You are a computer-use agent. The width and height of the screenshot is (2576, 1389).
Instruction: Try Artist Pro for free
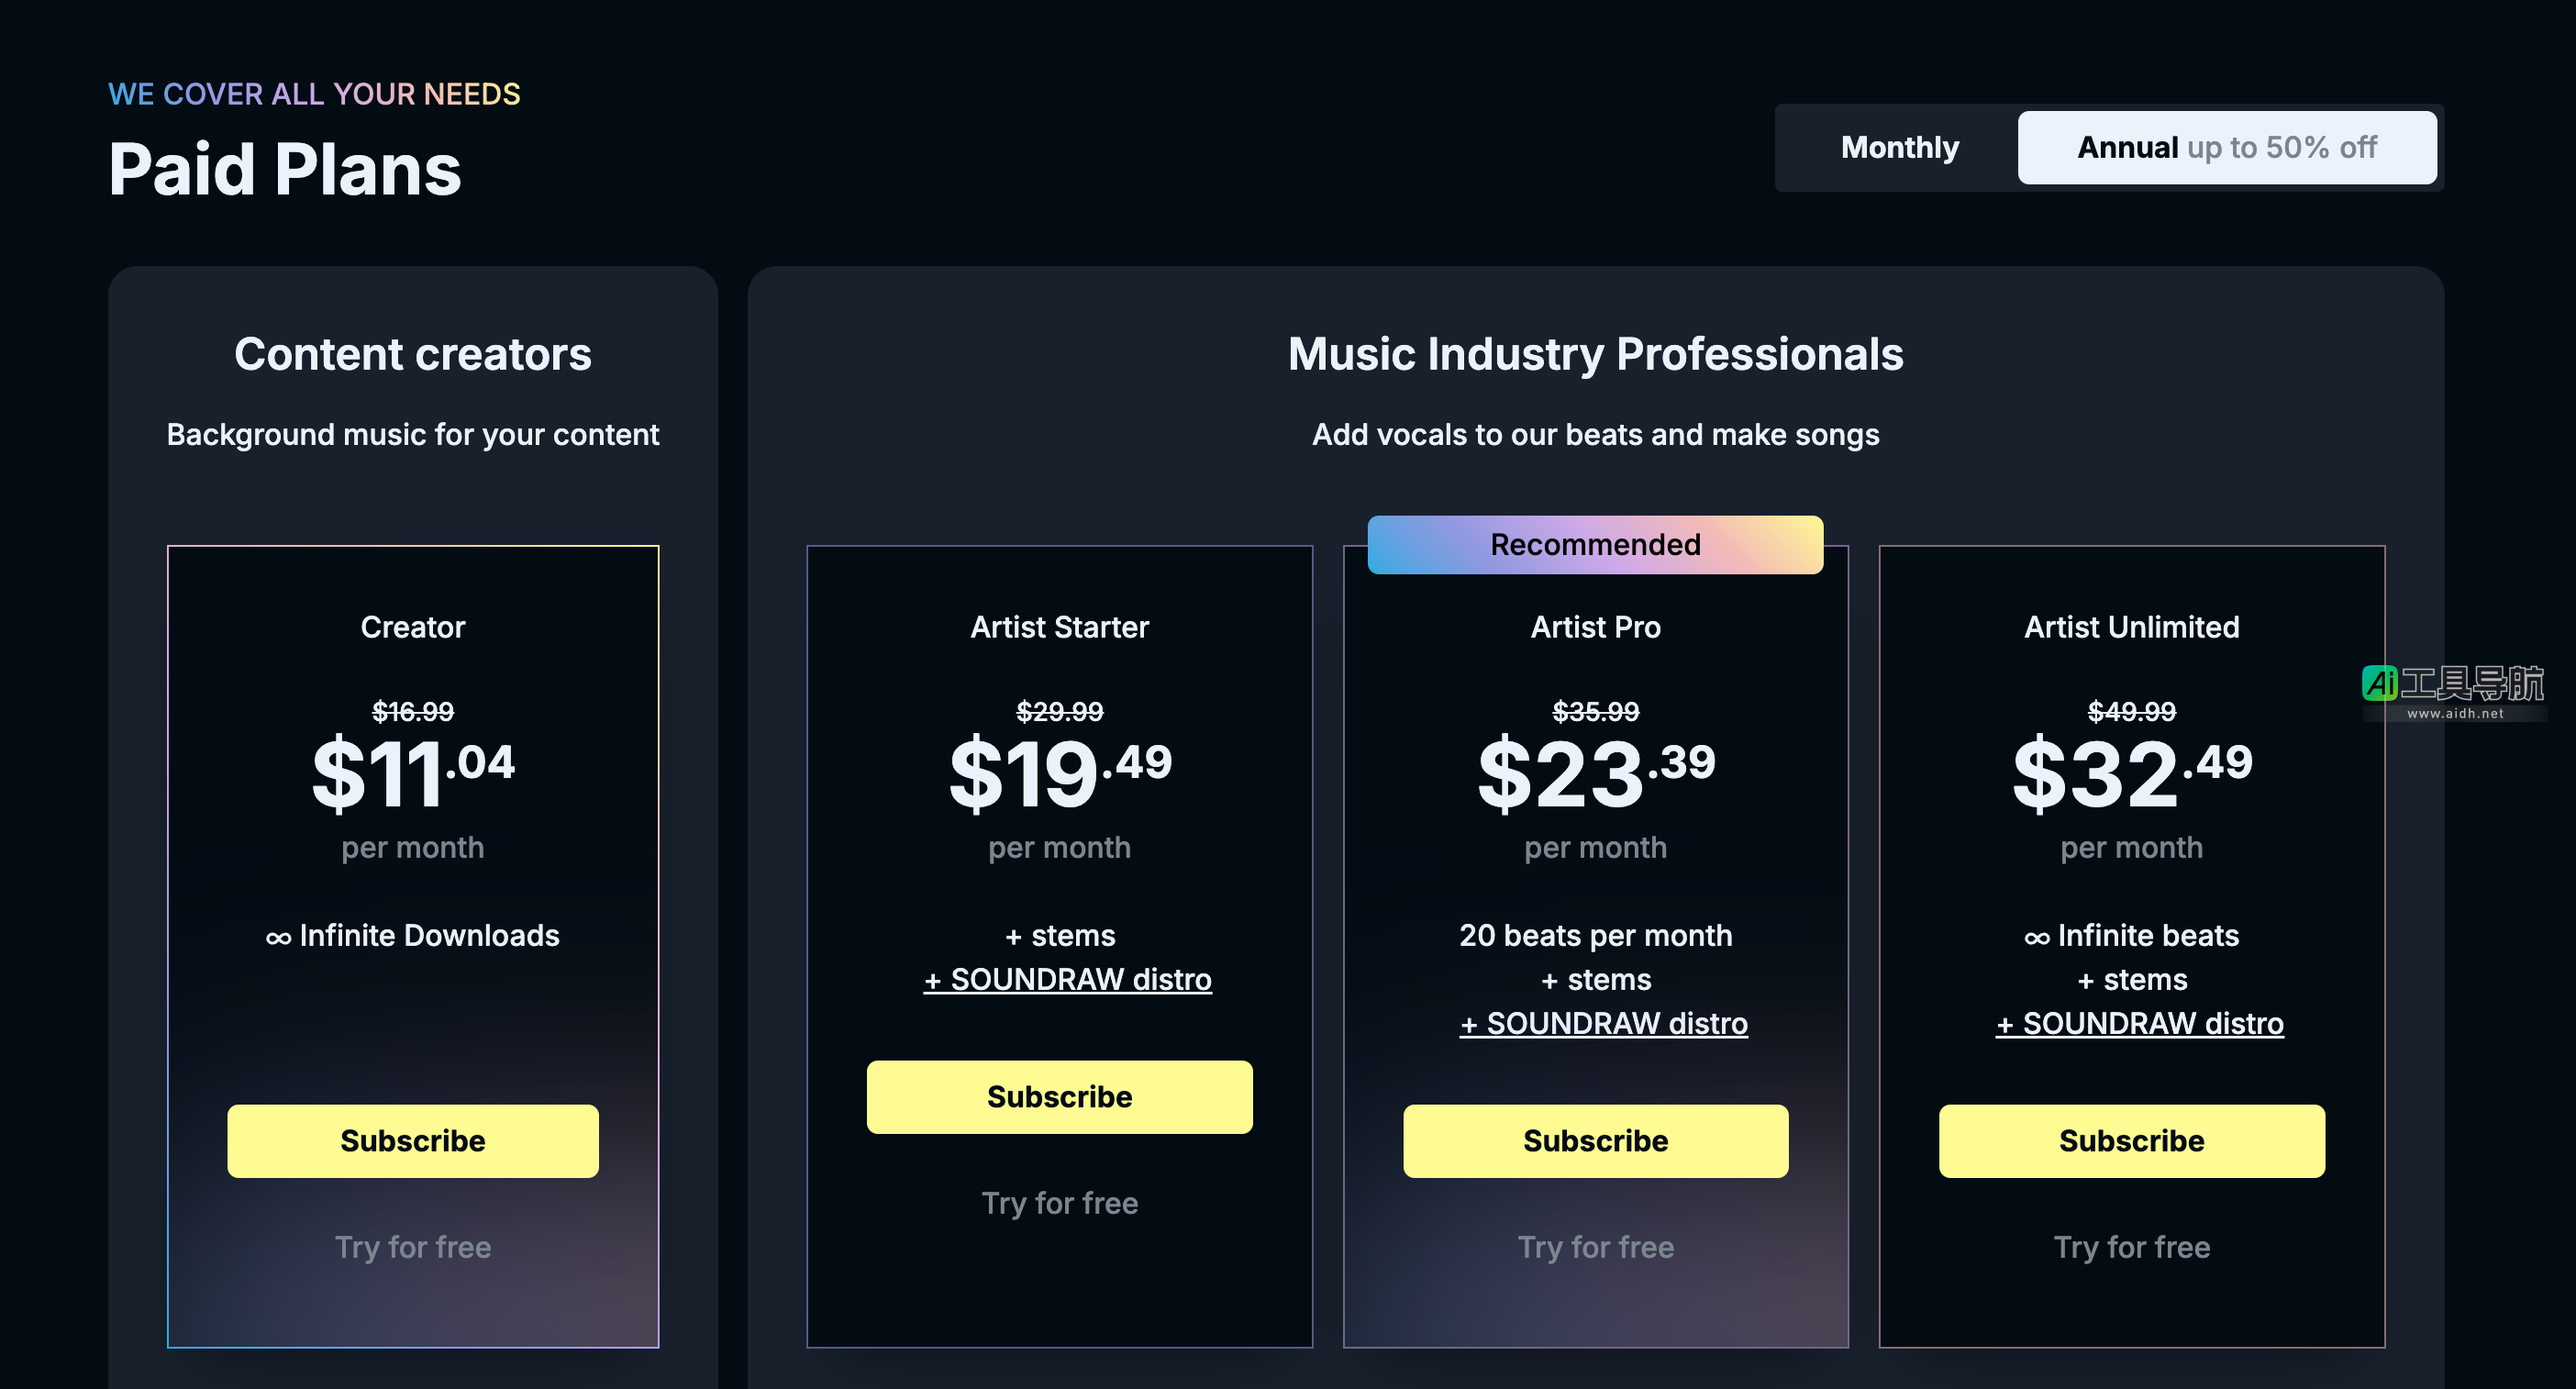coord(1595,1247)
